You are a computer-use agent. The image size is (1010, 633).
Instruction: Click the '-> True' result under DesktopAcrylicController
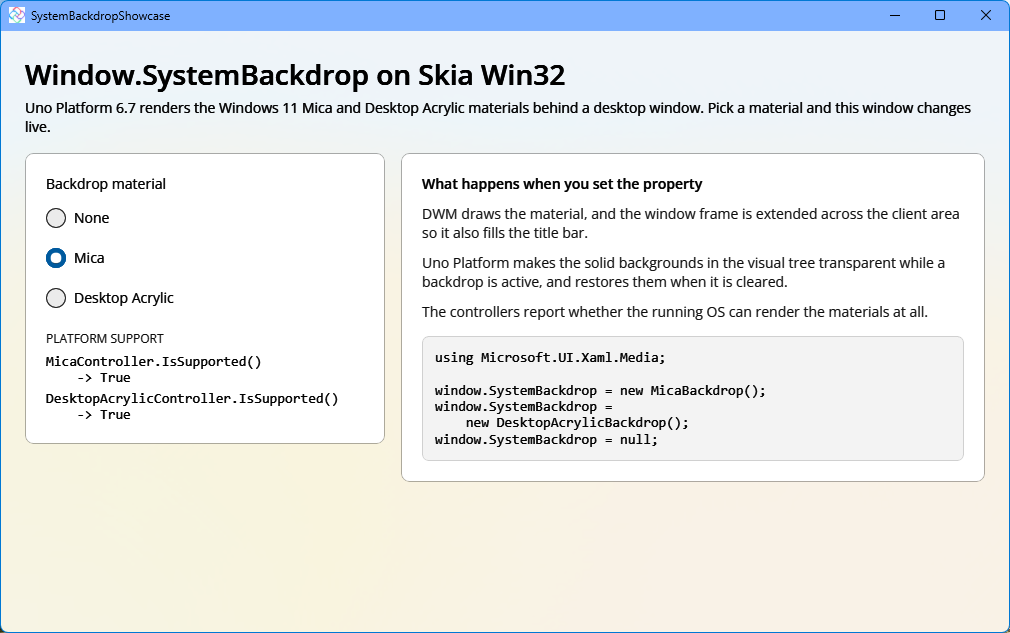pyautogui.click(x=104, y=415)
